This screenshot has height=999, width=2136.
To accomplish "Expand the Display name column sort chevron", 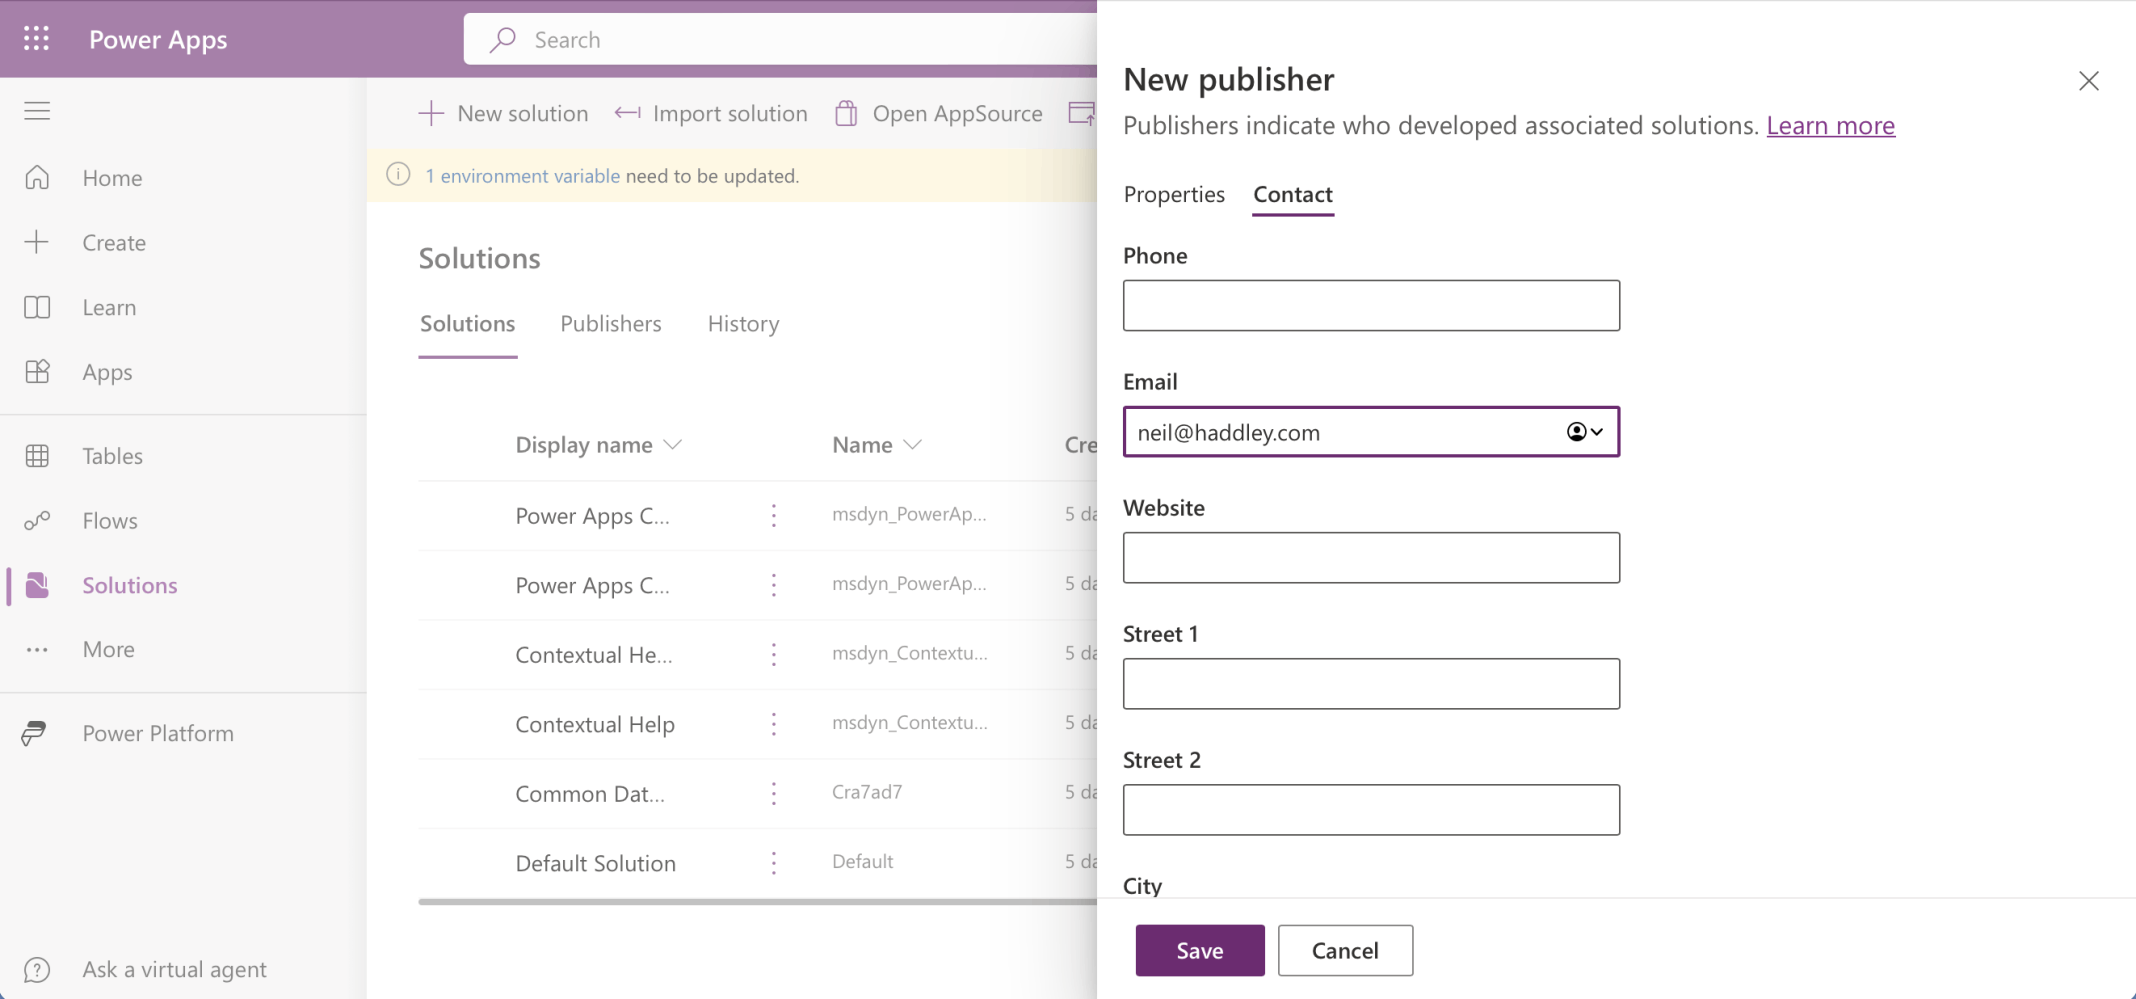I will [x=673, y=445].
